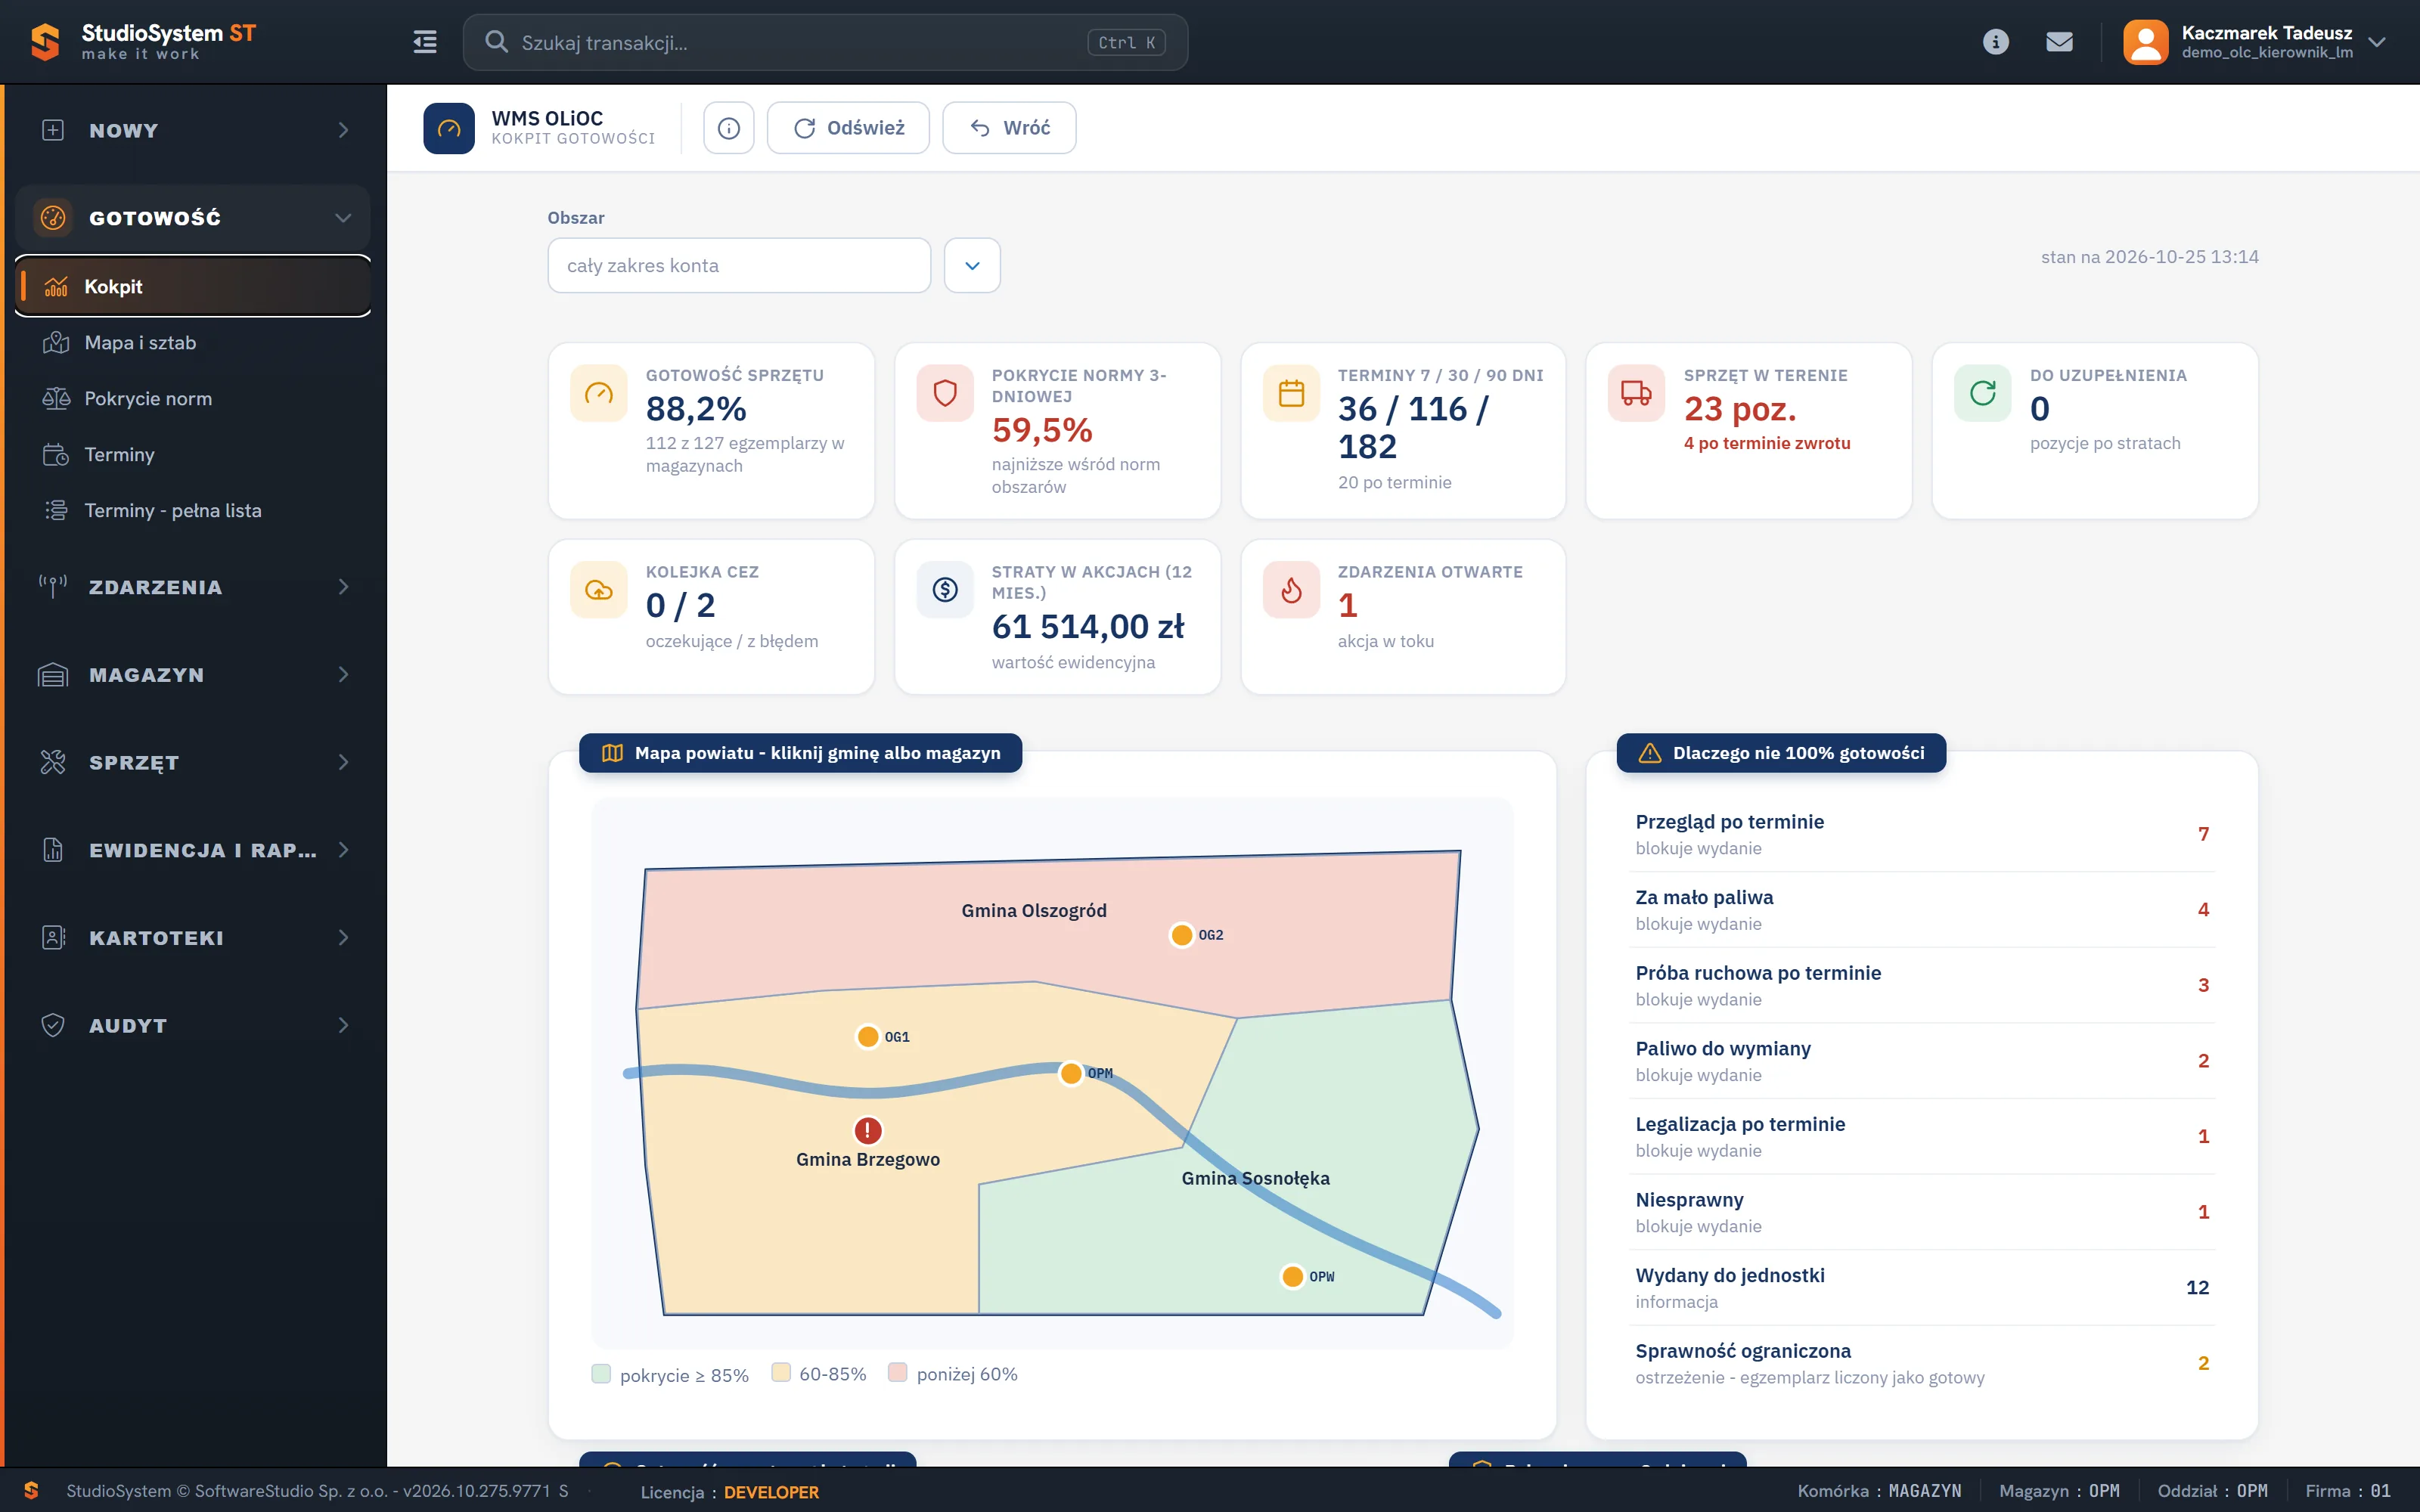Open the Terminy sidebar menu item

pyautogui.click(x=193, y=455)
